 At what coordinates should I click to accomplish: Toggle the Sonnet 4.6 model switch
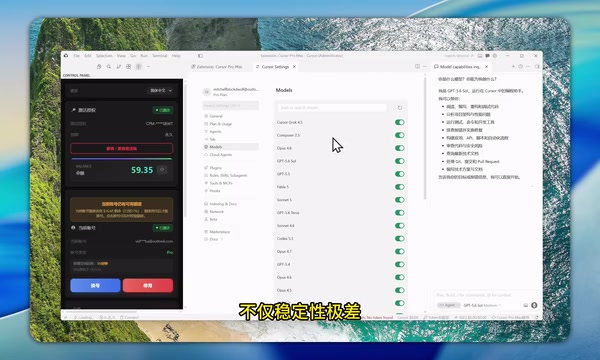399,226
